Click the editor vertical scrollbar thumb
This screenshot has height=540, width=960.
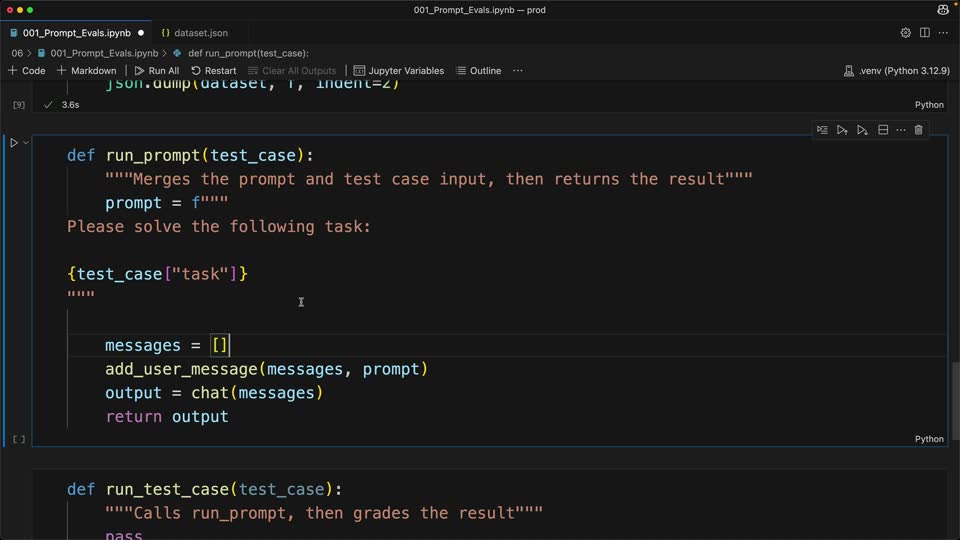[x=955, y=400]
